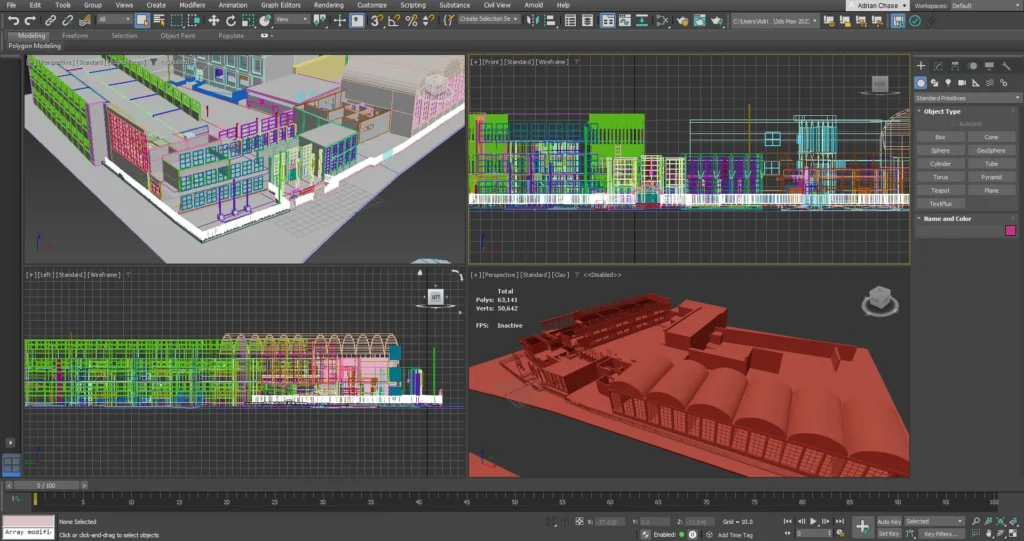This screenshot has height=541, width=1024.
Task: Click the pink object color swatch
Action: (x=1010, y=231)
